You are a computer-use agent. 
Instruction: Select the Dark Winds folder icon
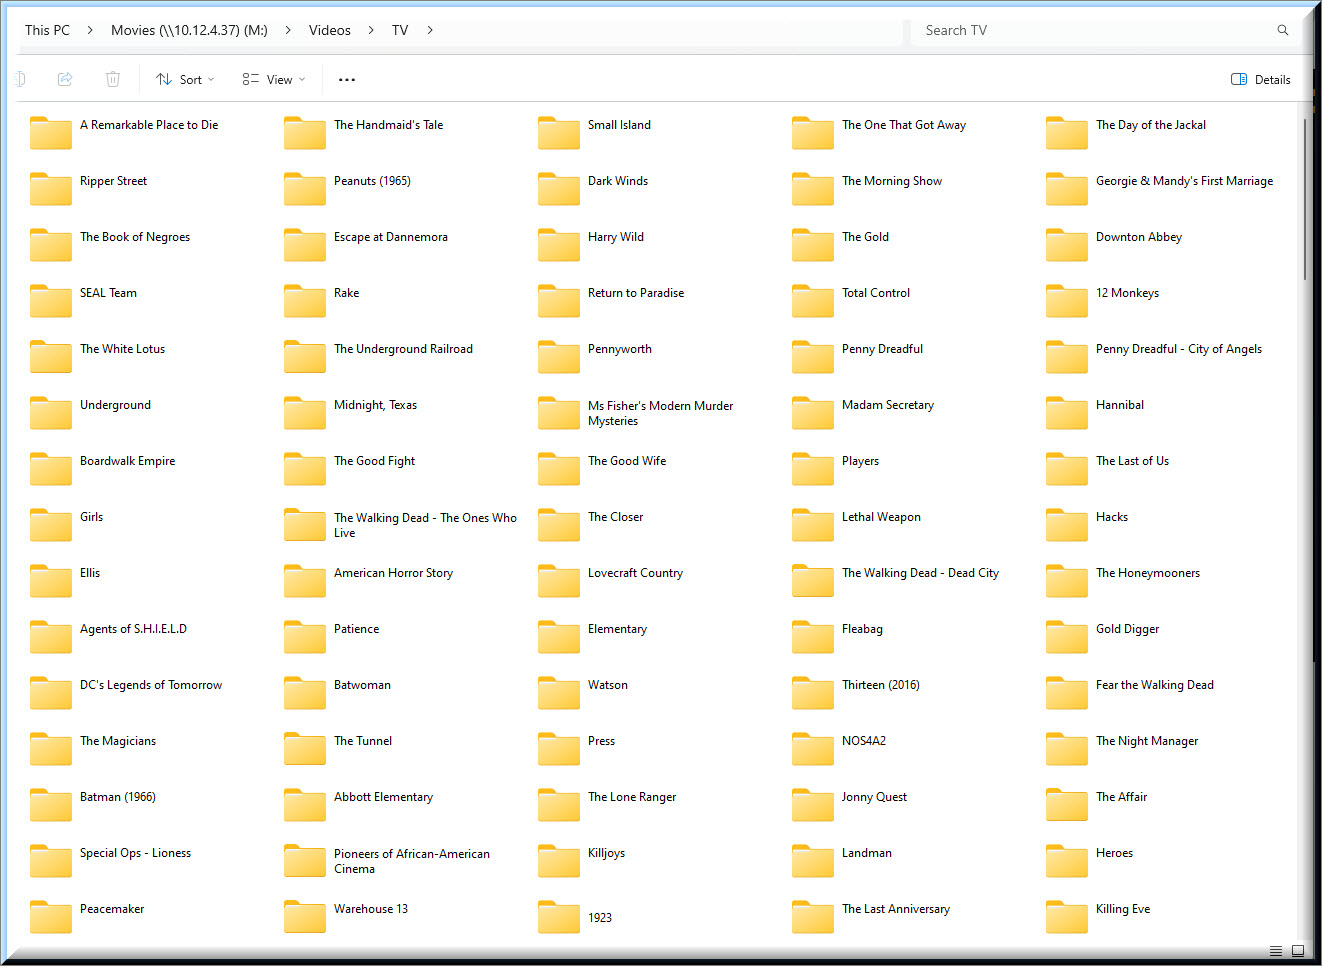point(559,188)
